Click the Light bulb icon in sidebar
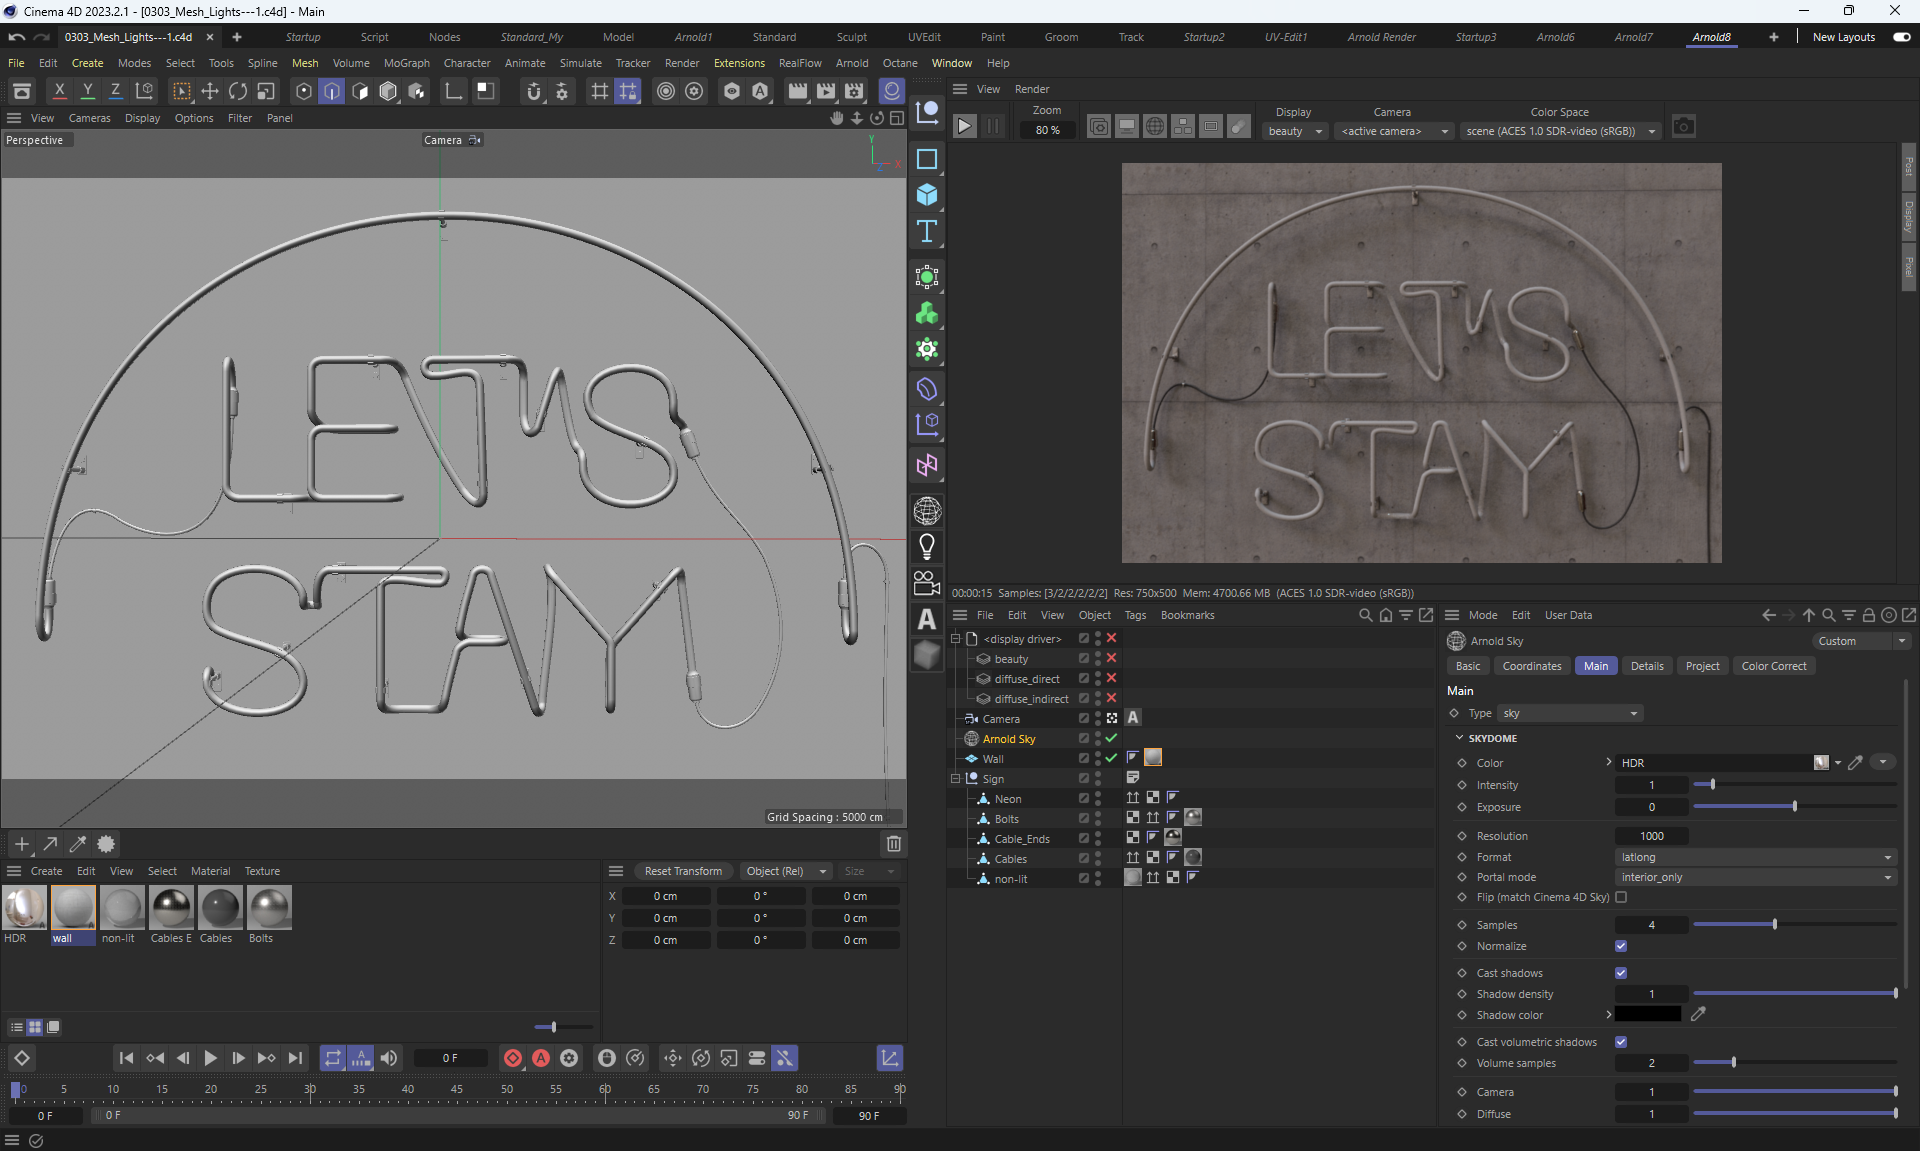The image size is (1920, 1151). pyautogui.click(x=927, y=546)
